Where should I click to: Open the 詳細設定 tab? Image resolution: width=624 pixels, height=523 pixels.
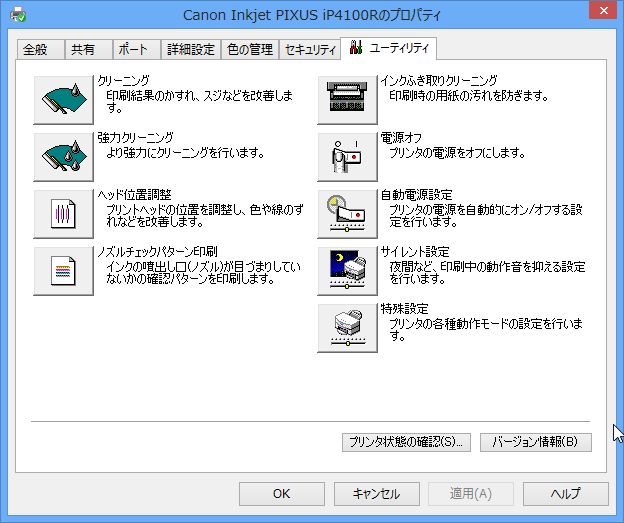click(191, 50)
